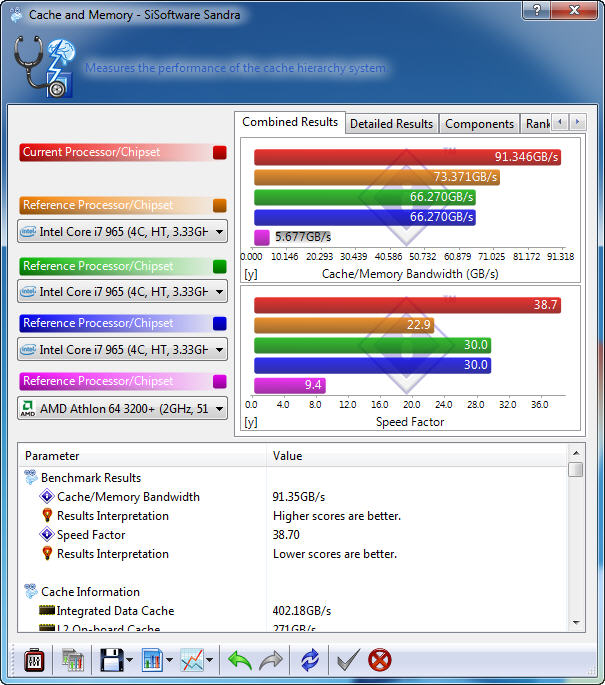Click the Cache/Memory Bandwidth diamond icon
This screenshot has height=685, width=605.
(x=47, y=496)
